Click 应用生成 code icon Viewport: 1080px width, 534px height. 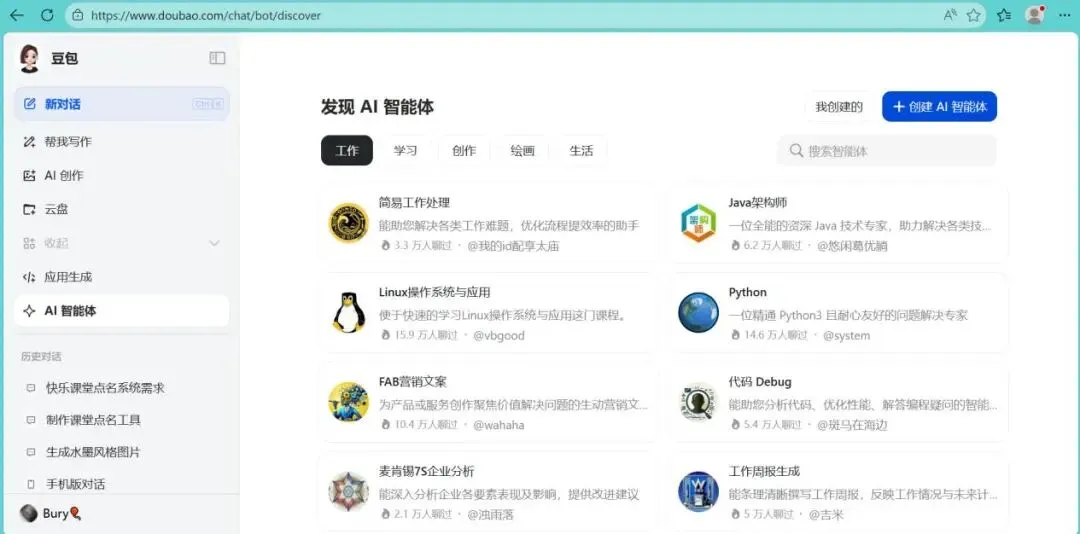(29, 277)
